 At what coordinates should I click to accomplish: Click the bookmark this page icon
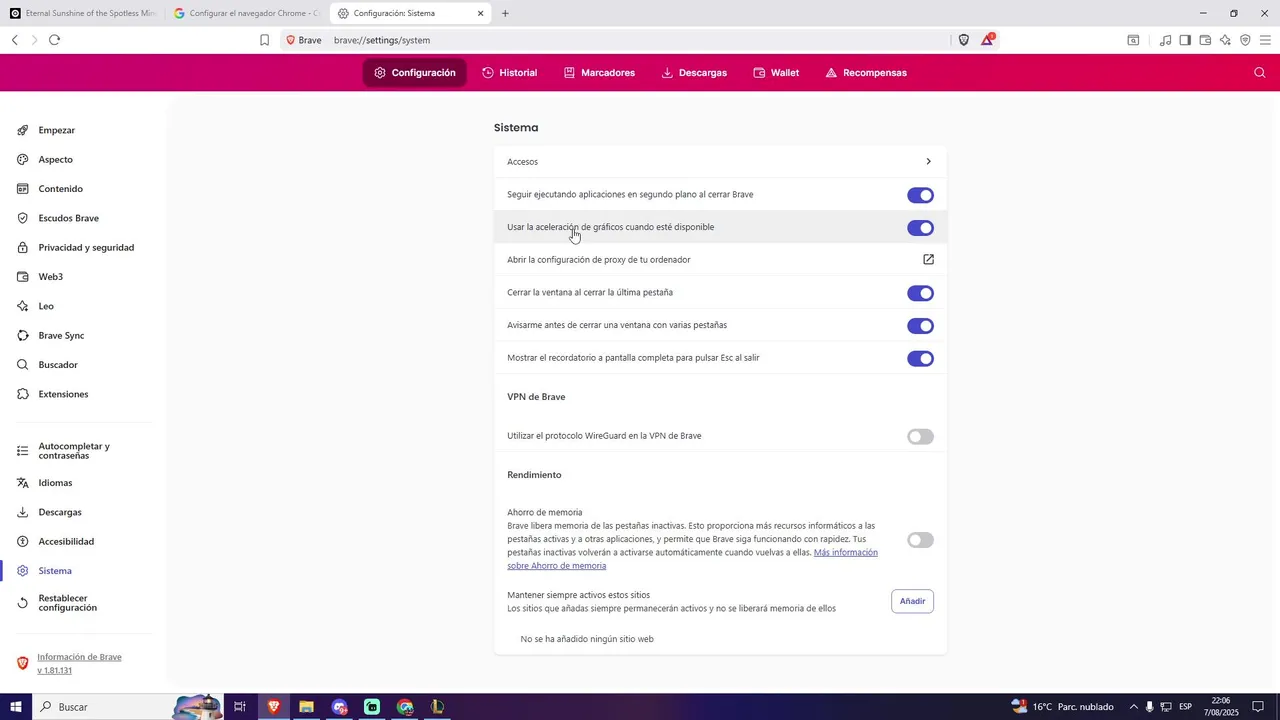264,40
